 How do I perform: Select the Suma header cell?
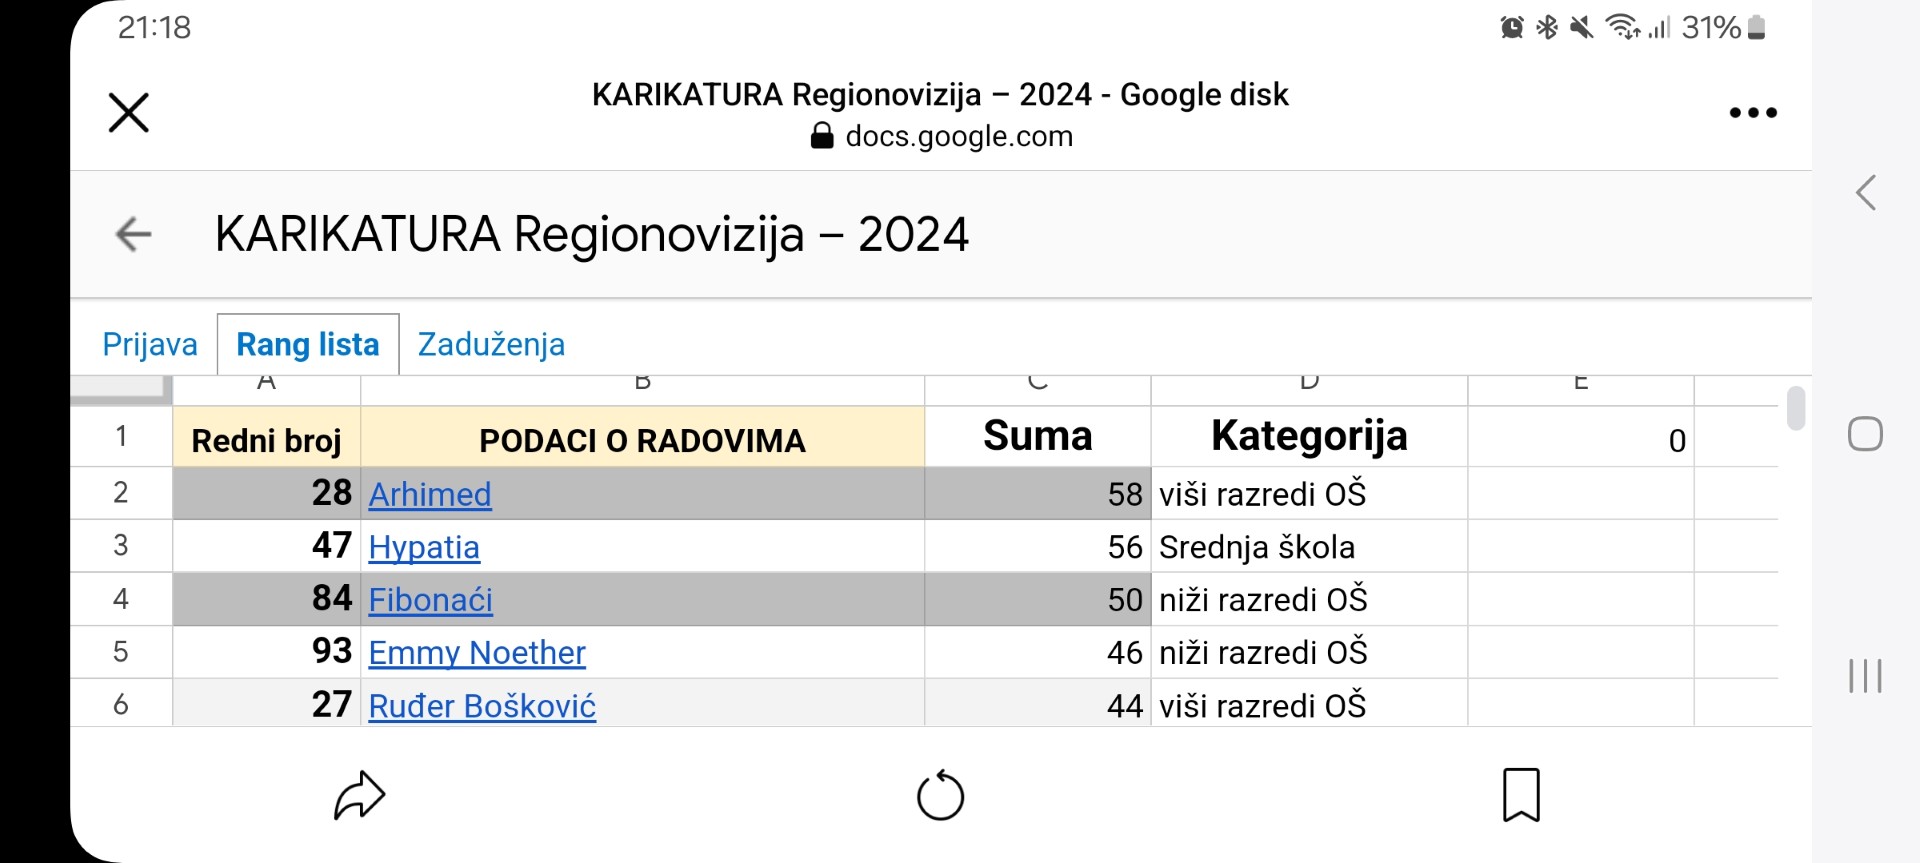[x=1038, y=436]
